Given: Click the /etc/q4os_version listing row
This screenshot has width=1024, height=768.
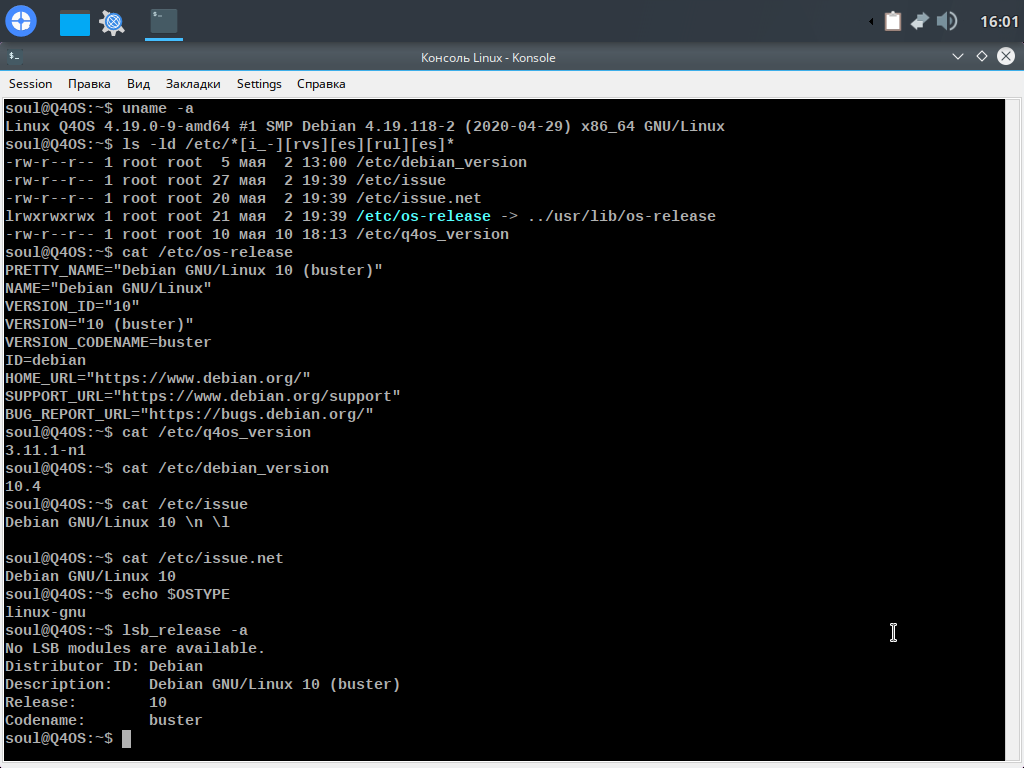Looking at the screenshot, I should click(257, 234).
